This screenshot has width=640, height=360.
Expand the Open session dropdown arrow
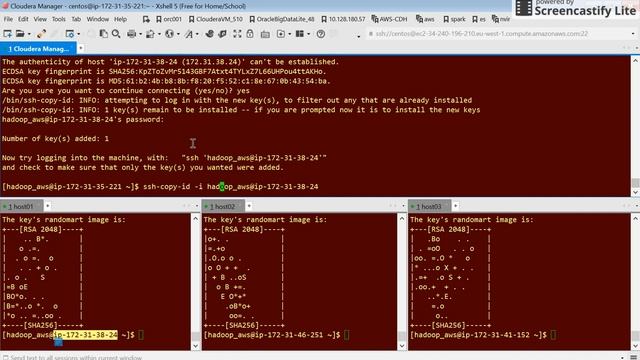[x=29, y=34]
